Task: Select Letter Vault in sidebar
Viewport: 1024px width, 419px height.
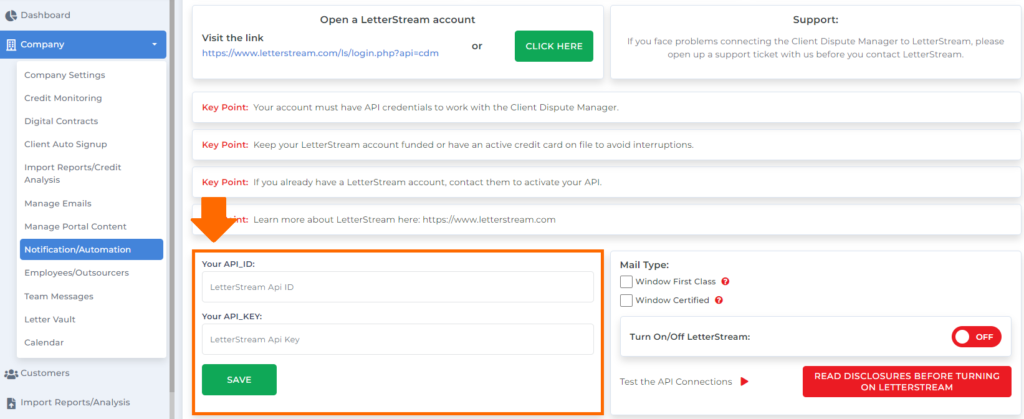Action: [x=50, y=319]
